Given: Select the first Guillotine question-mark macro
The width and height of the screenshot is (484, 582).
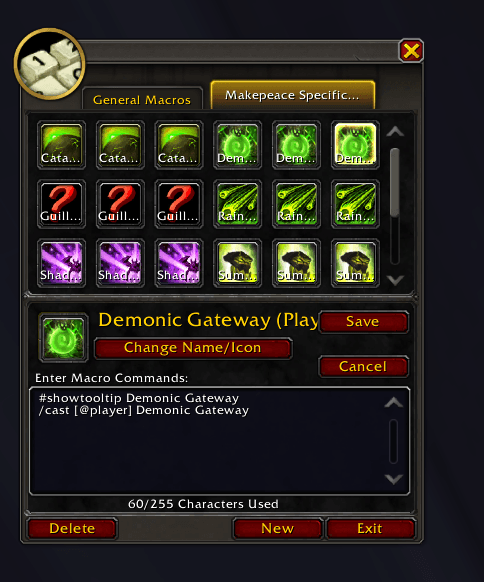Looking at the screenshot, I should coord(61,204).
